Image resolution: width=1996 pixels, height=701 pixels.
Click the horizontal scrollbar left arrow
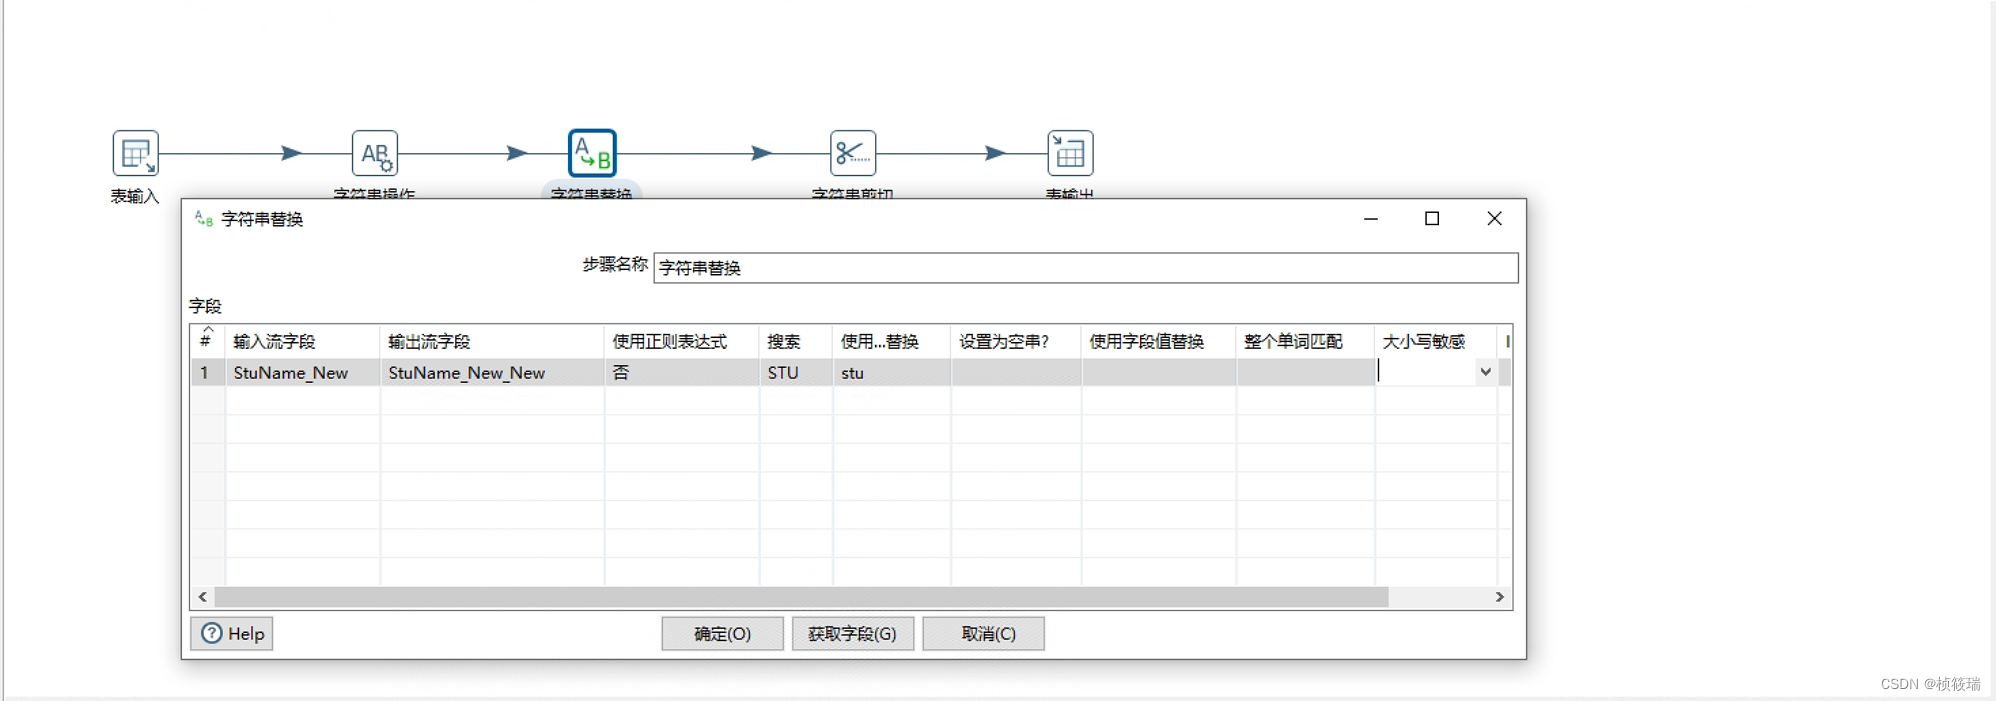[x=202, y=597]
